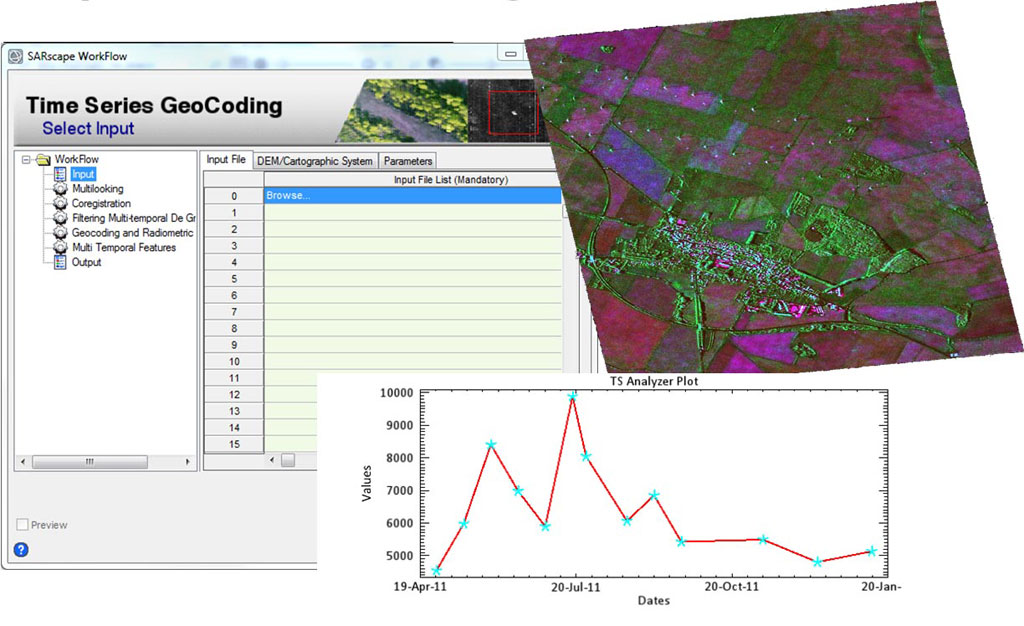Select the Input File tab
This screenshot has width=1024, height=626.
[x=225, y=159]
